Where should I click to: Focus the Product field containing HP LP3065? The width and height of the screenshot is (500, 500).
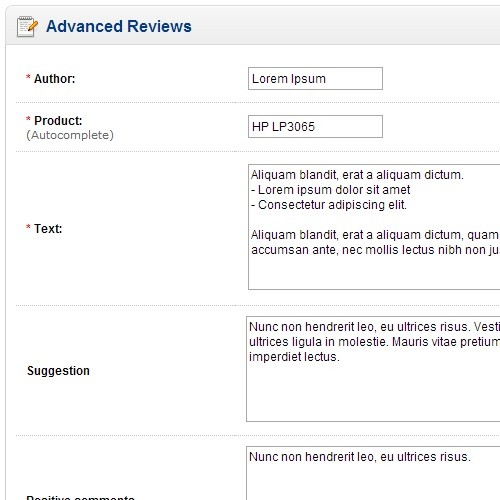pyautogui.click(x=315, y=127)
